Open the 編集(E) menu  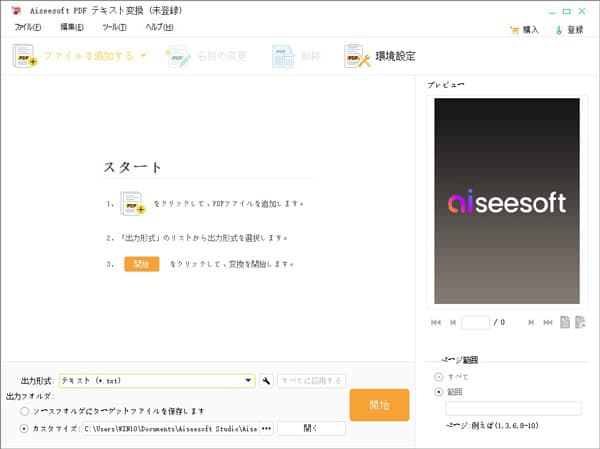tap(72, 27)
